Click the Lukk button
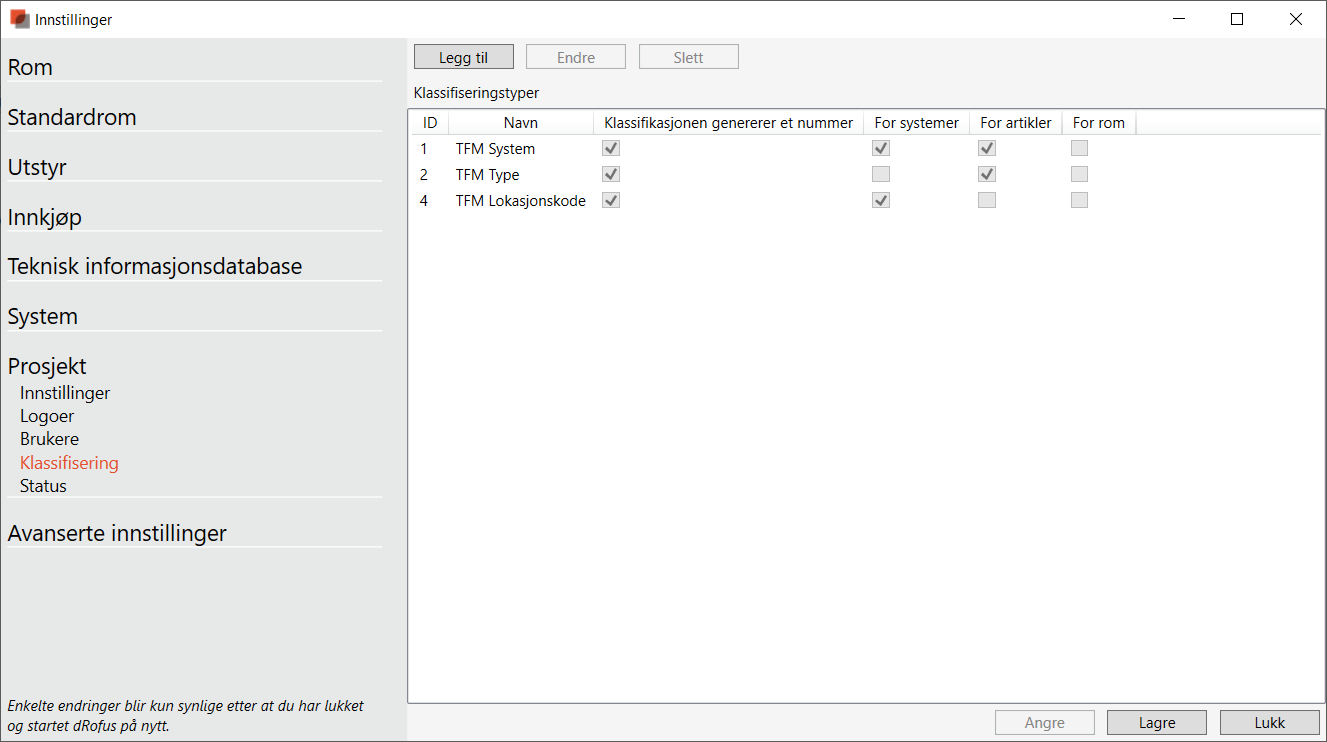This screenshot has width=1327, height=742. click(x=1269, y=722)
